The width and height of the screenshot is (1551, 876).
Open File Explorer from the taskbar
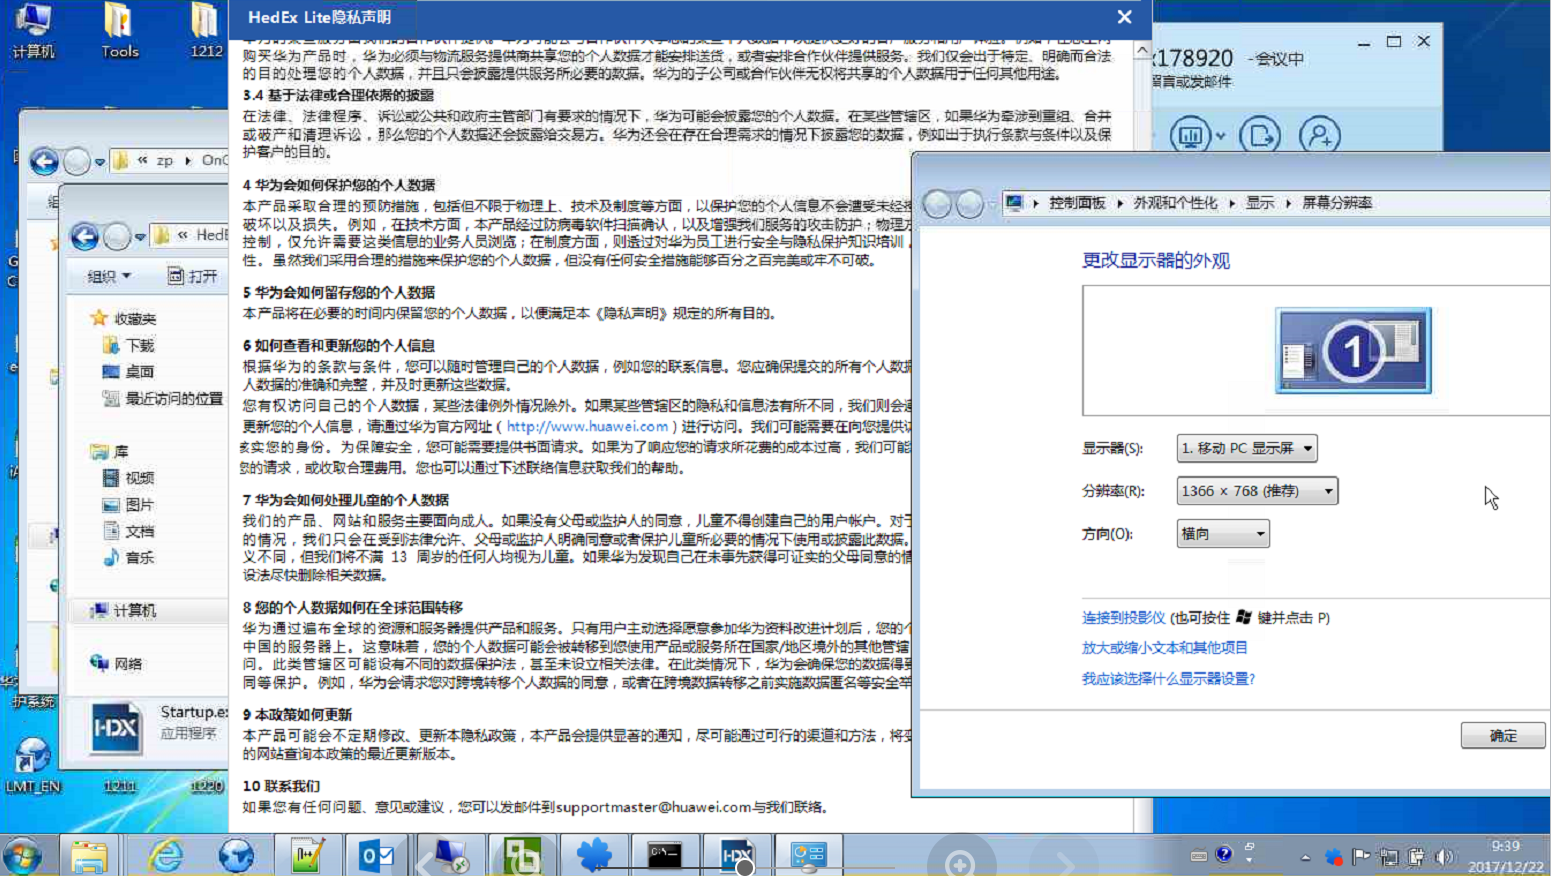pyautogui.click(x=89, y=856)
